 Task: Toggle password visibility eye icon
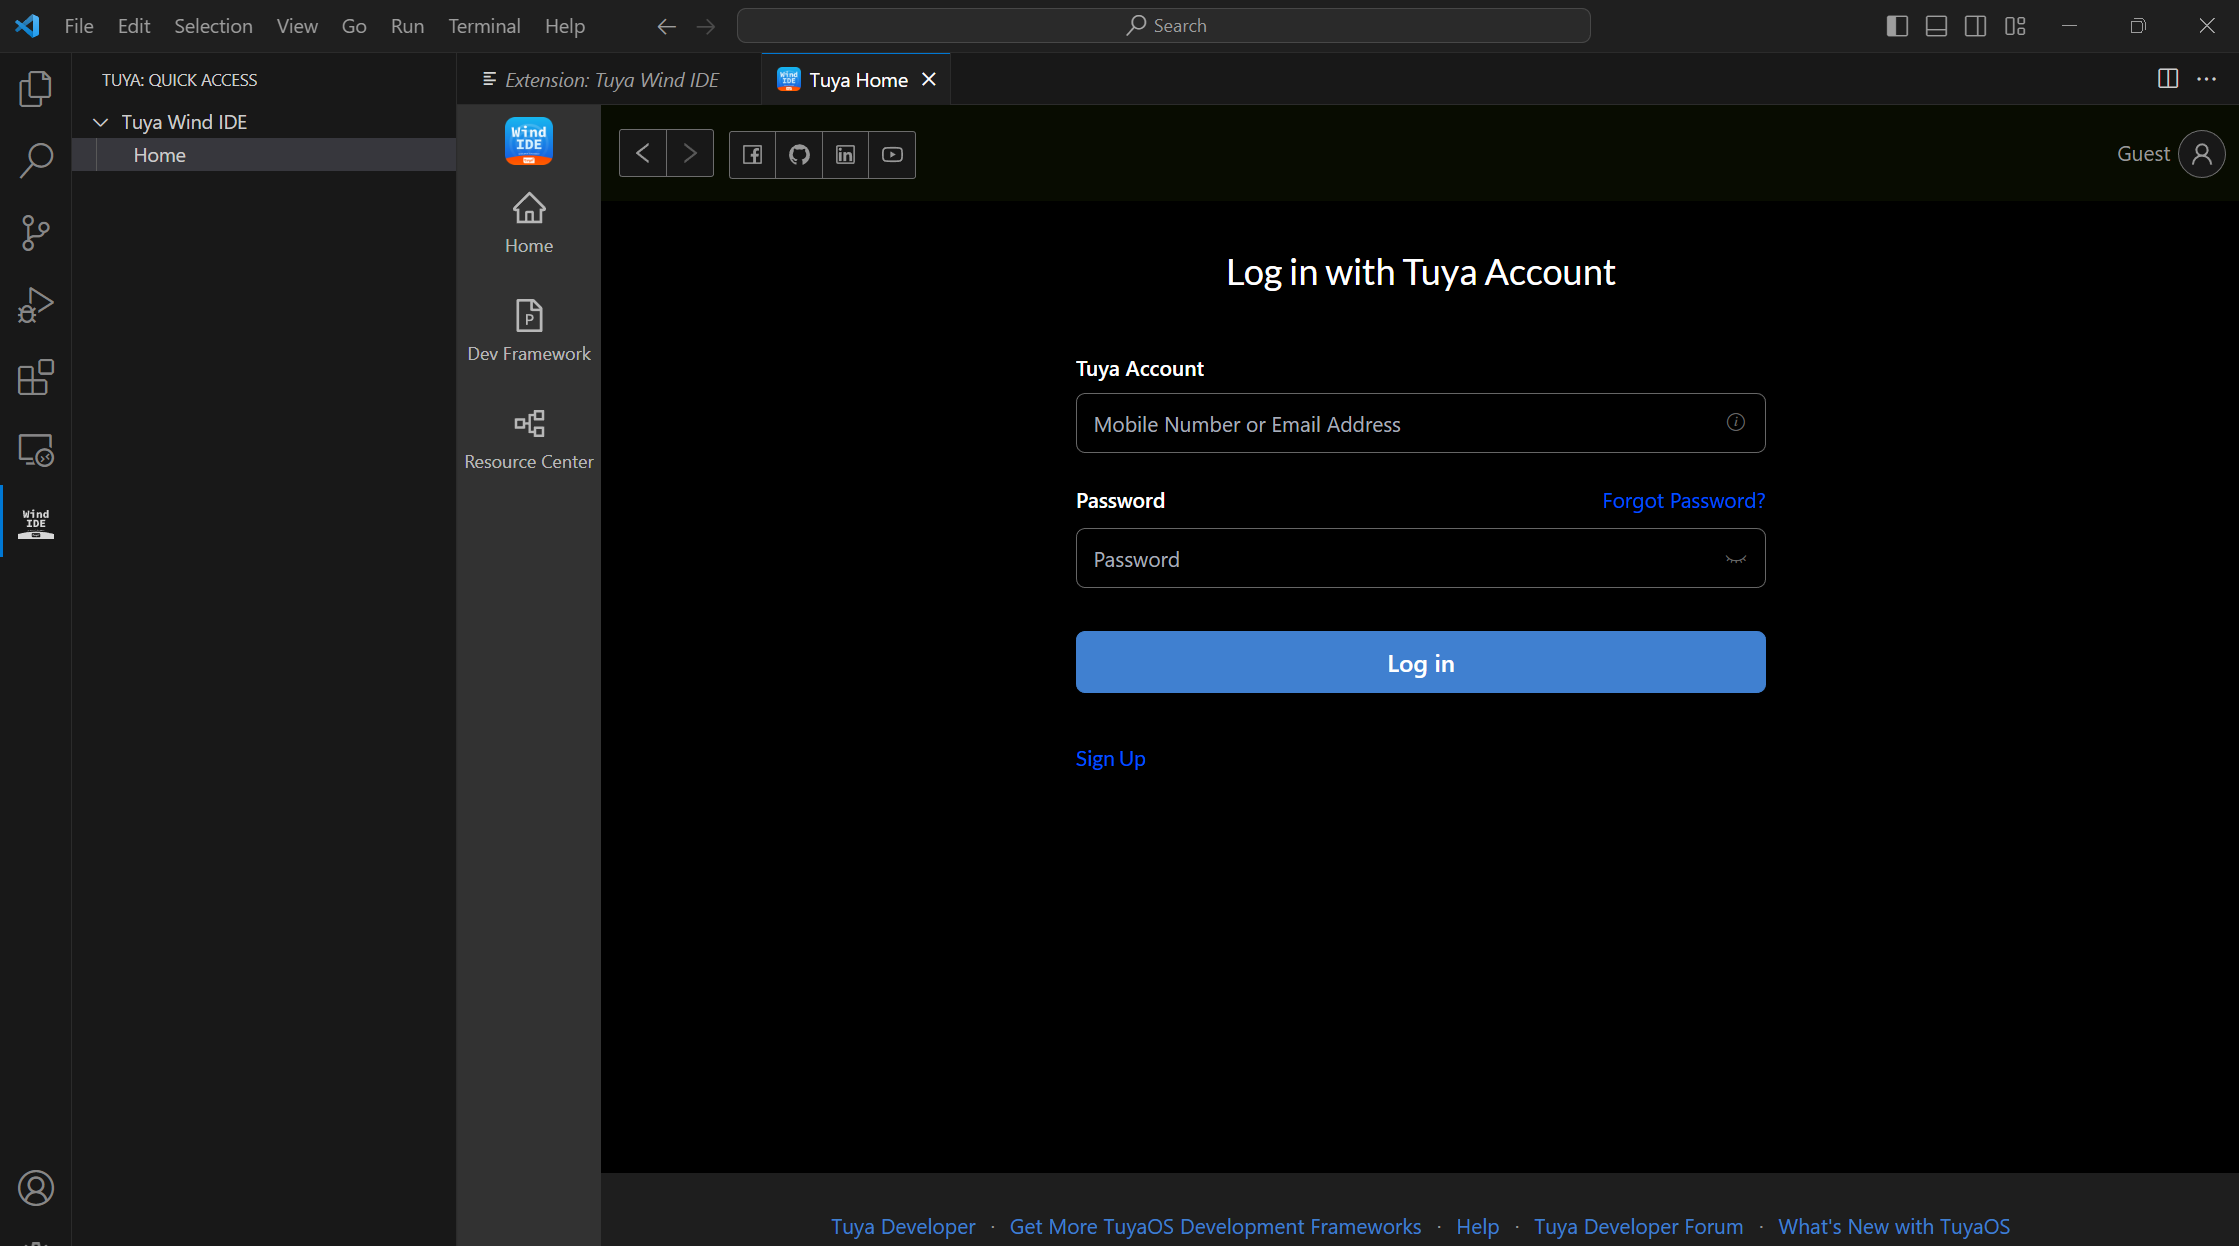(x=1736, y=559)
